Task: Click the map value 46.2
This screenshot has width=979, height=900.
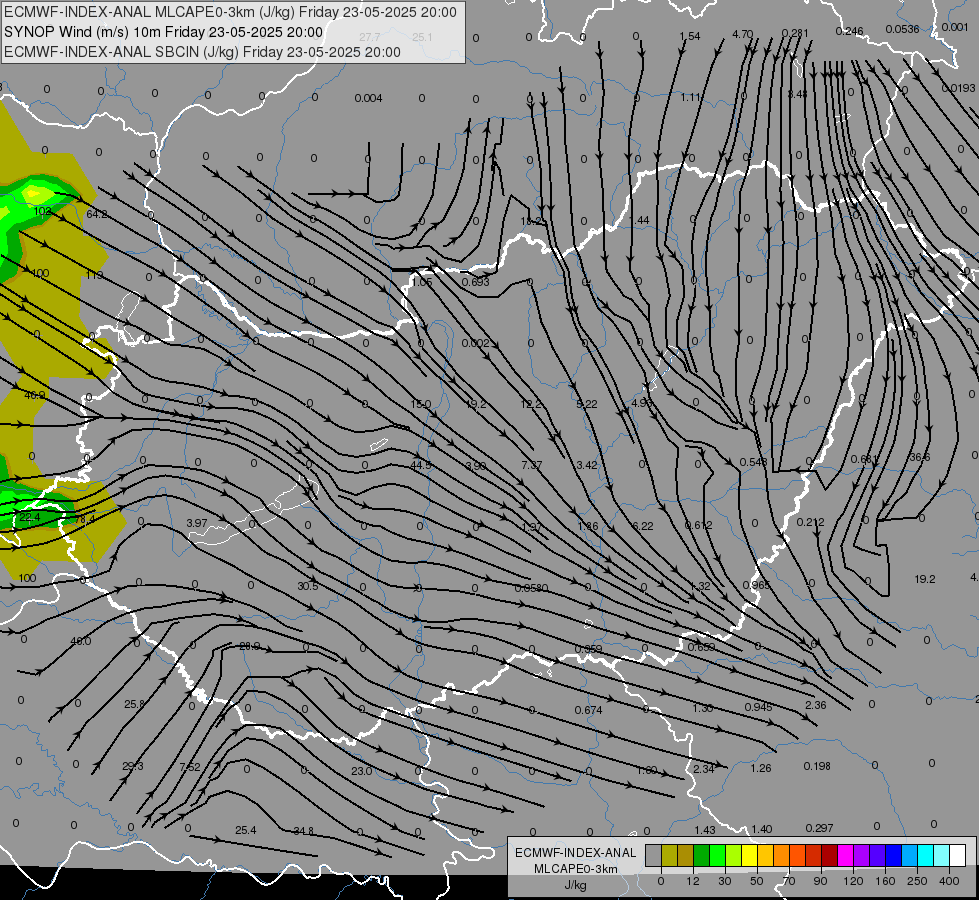Action: 34,395
